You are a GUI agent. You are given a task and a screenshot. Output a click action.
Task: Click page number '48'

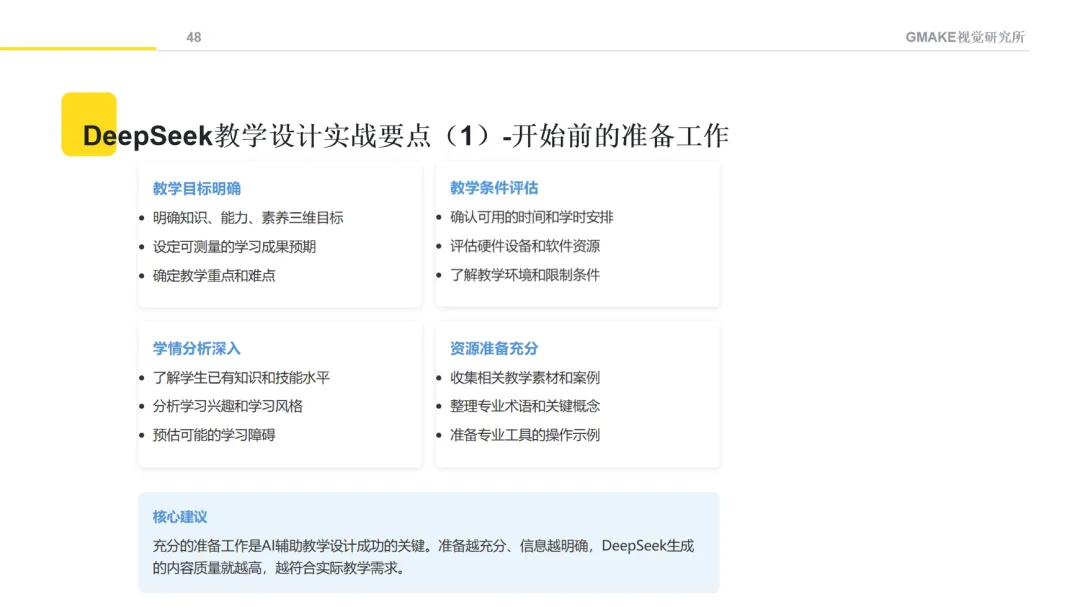194,37
